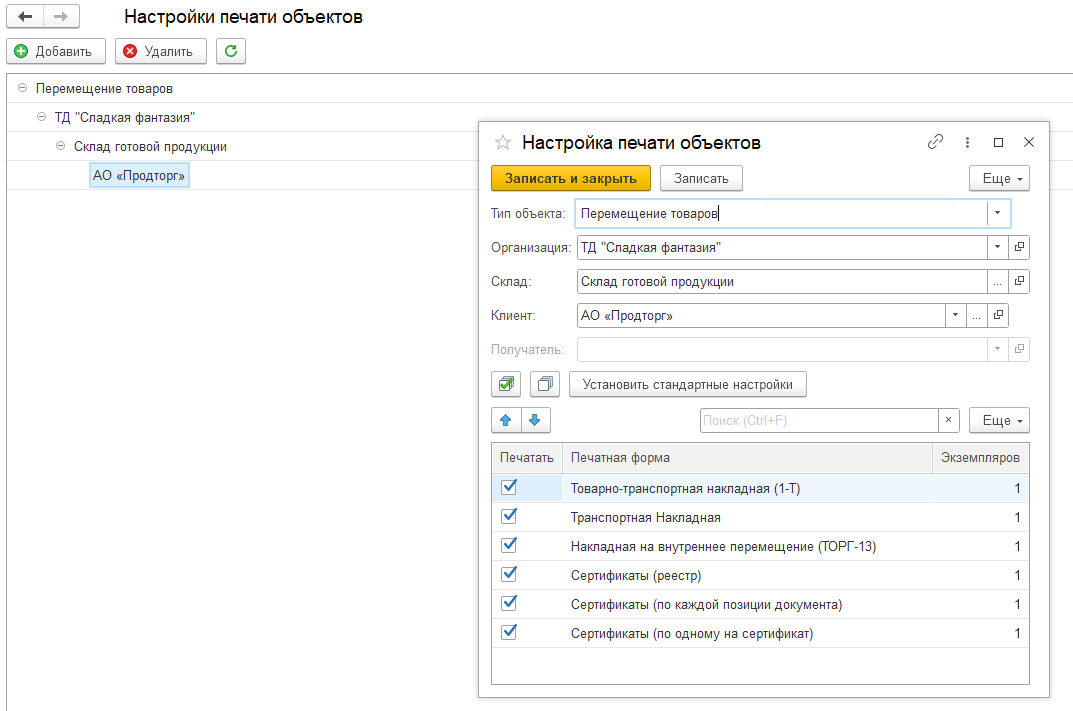Click into the Поиск (Ctrl+F) search field

(x=818, y=420)
